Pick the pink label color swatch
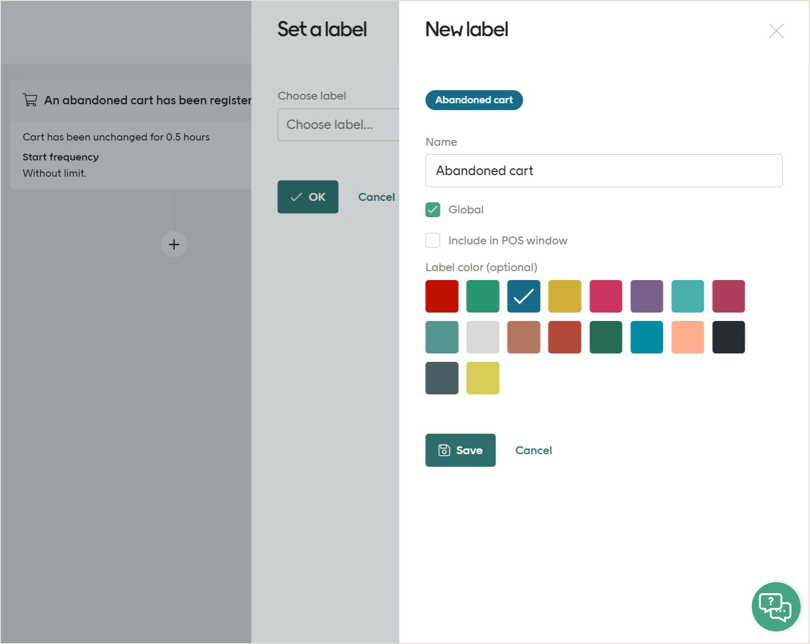This screenshot has height=644, width=810. [x=605, y=296]
